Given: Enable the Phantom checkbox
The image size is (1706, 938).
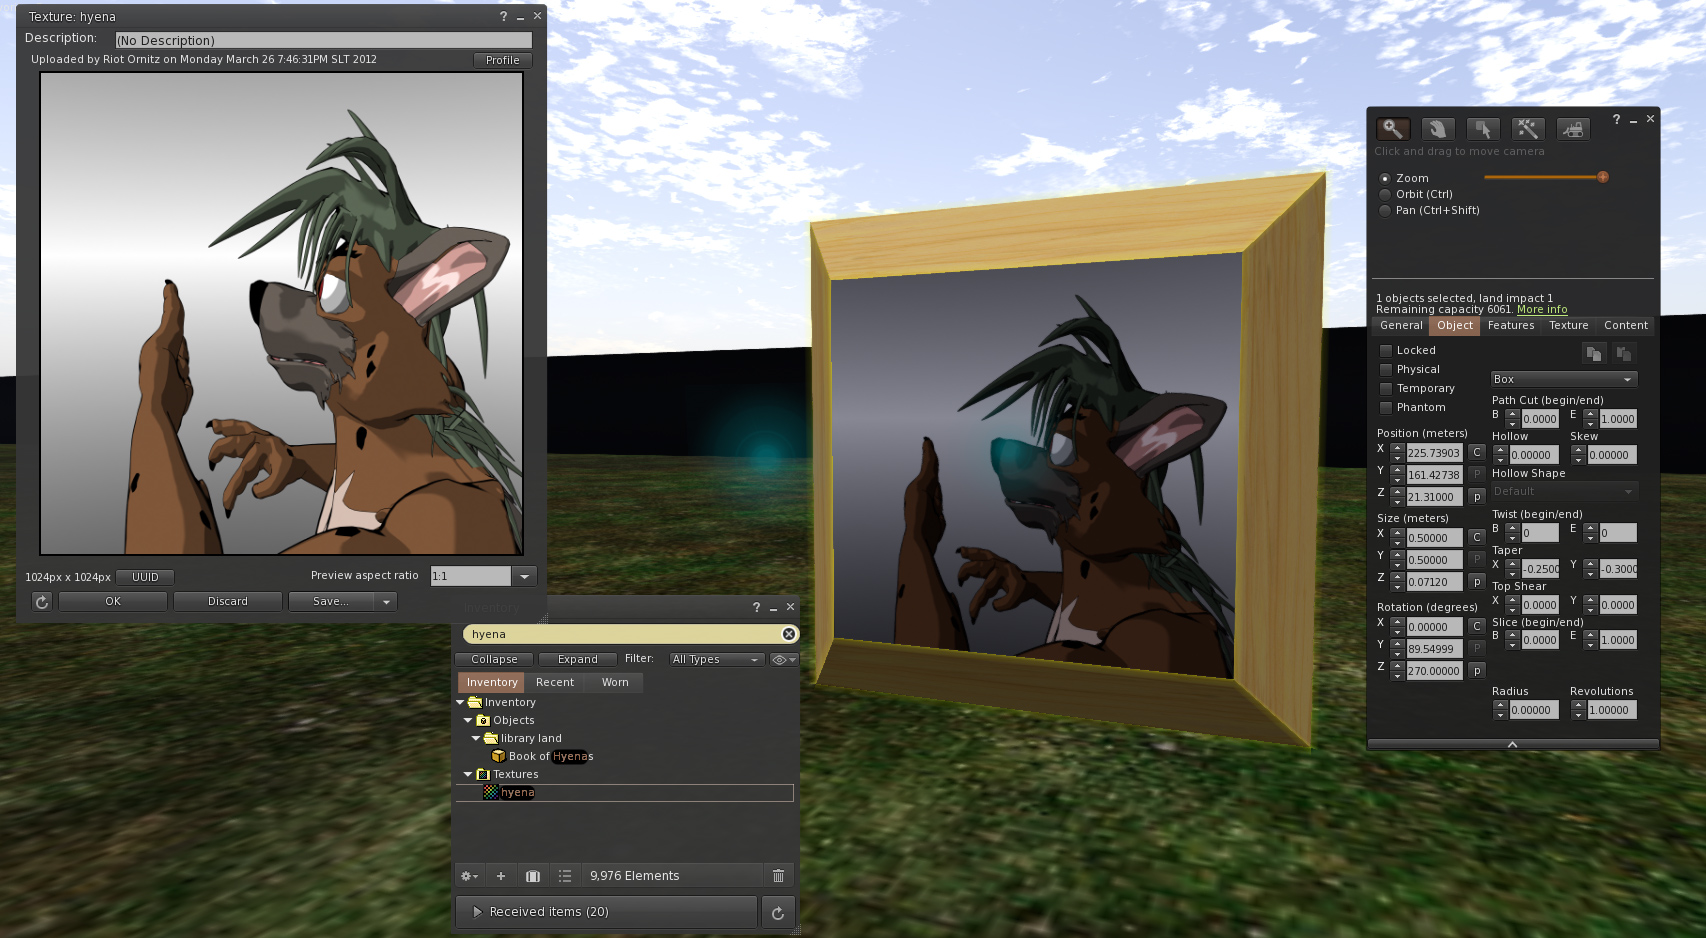Looking at the screenshot, I should (x=1386, y=407).
